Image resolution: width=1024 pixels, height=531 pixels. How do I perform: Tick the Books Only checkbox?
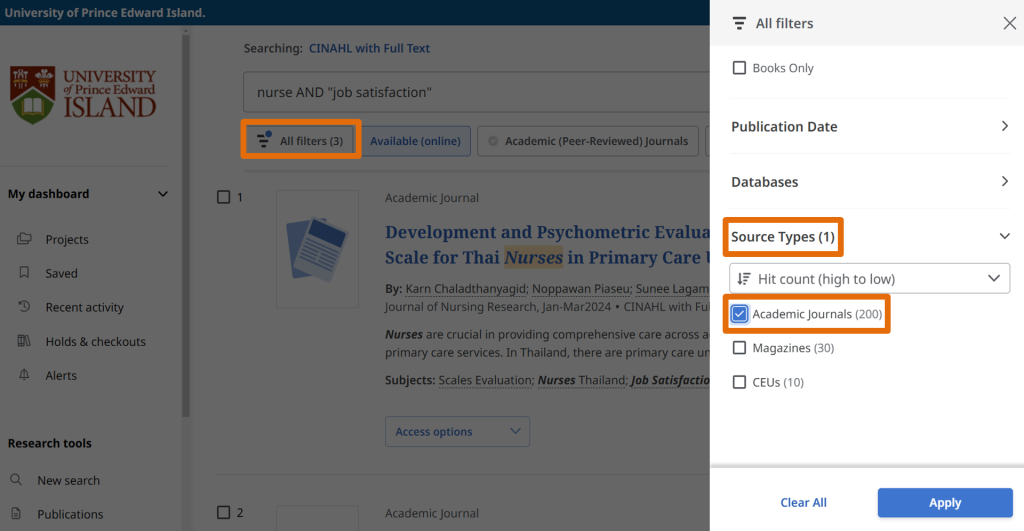click(740, 68)
